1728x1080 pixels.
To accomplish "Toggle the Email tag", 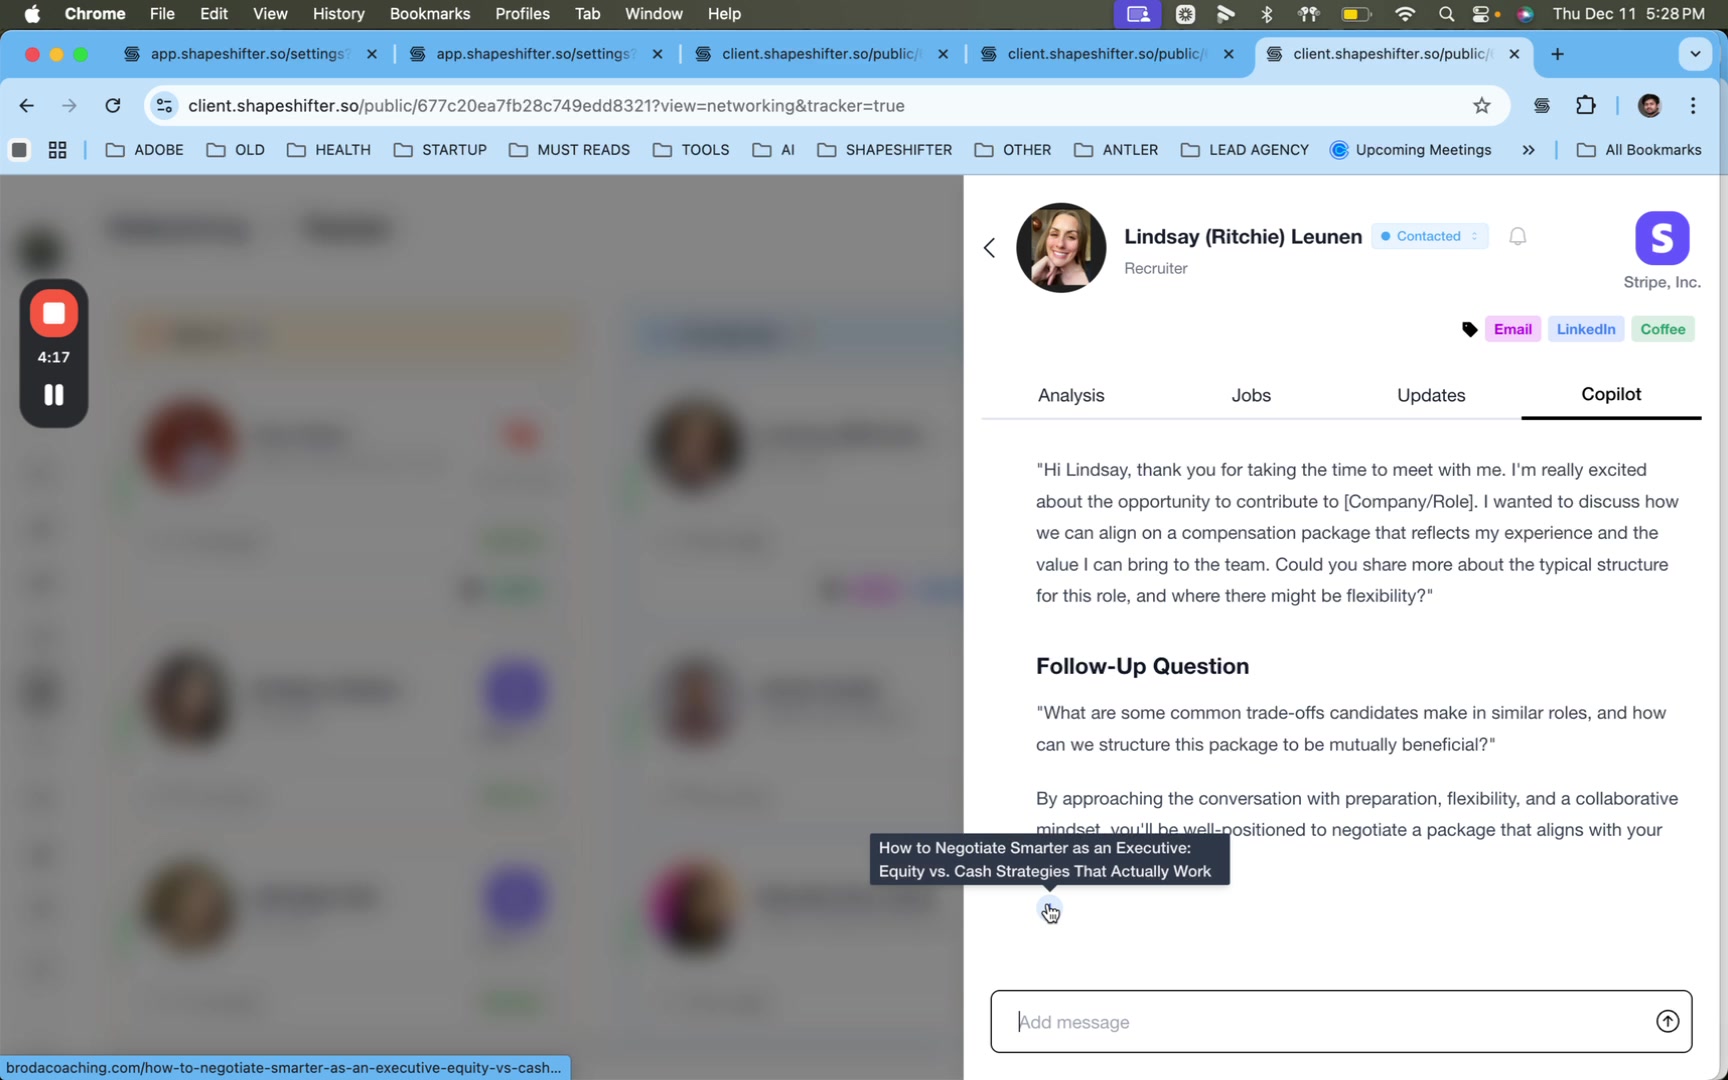I will pyautogui.click(x=1512, y=329).
